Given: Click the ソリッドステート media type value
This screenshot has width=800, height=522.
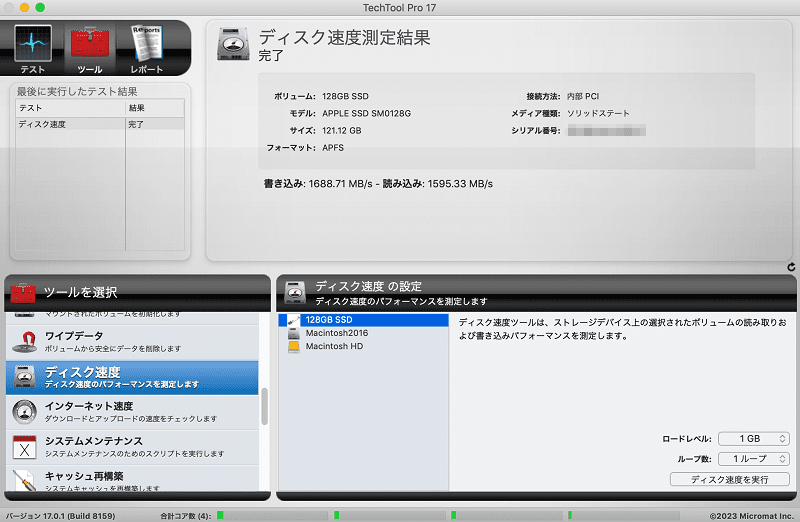Looking at the screenshot, I should (598, 113).
